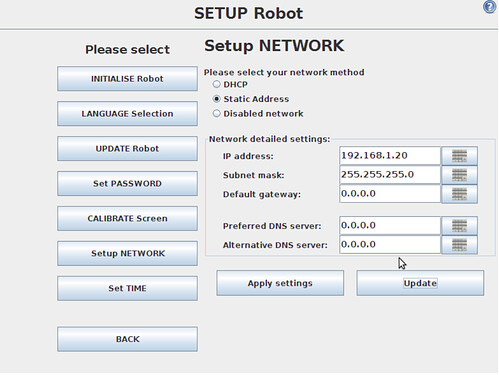
Task: Click 'Please select your network method' text
Action: 284,72
